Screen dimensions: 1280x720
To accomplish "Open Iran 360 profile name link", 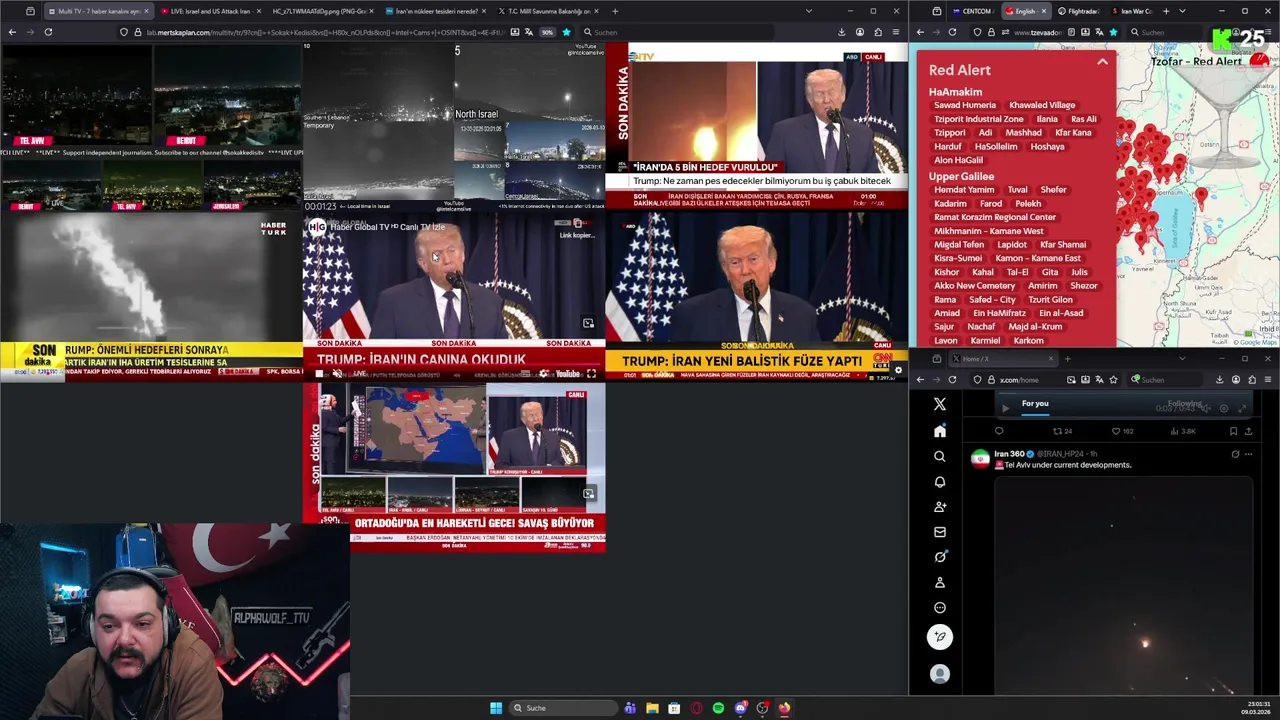I will [x=1009, y=454].
